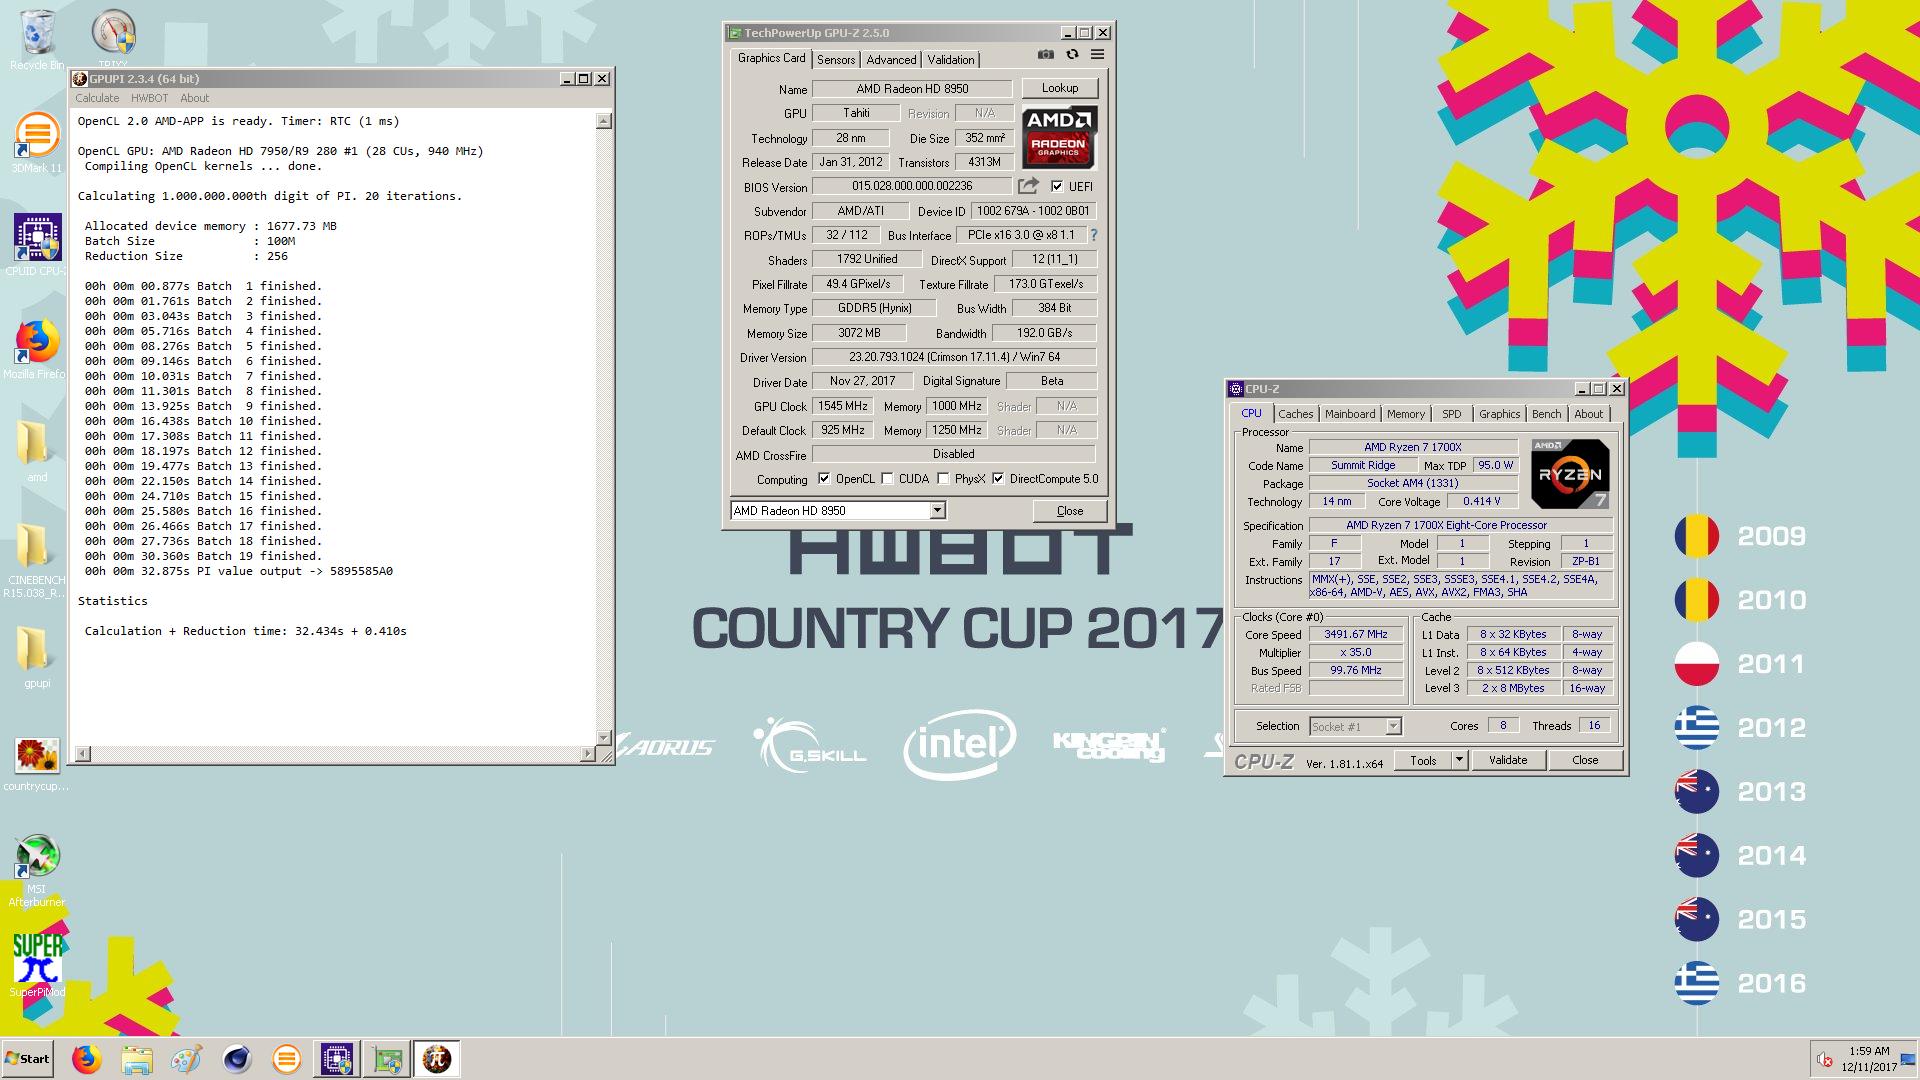Switch to the Bench tab in CPU-Z
The width and height of the screenshot is (1920, 1080).
pyautogui.click(x=1546, y=414)
